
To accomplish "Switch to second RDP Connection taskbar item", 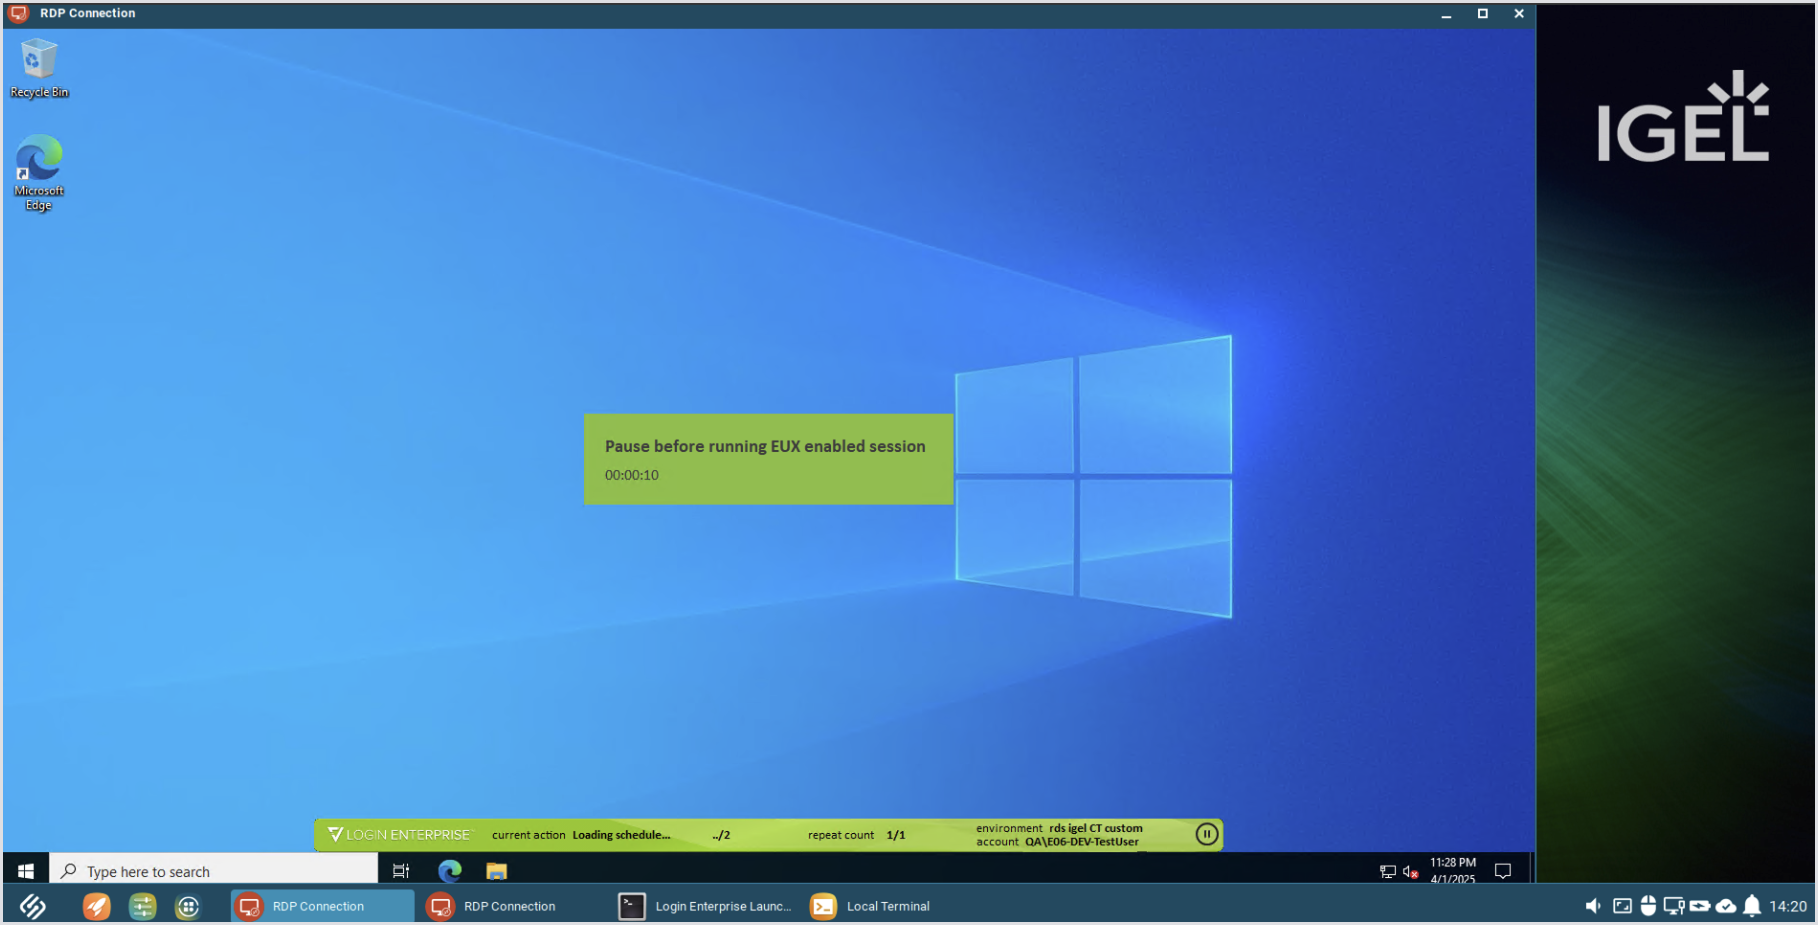I will [x=493, y=906].
